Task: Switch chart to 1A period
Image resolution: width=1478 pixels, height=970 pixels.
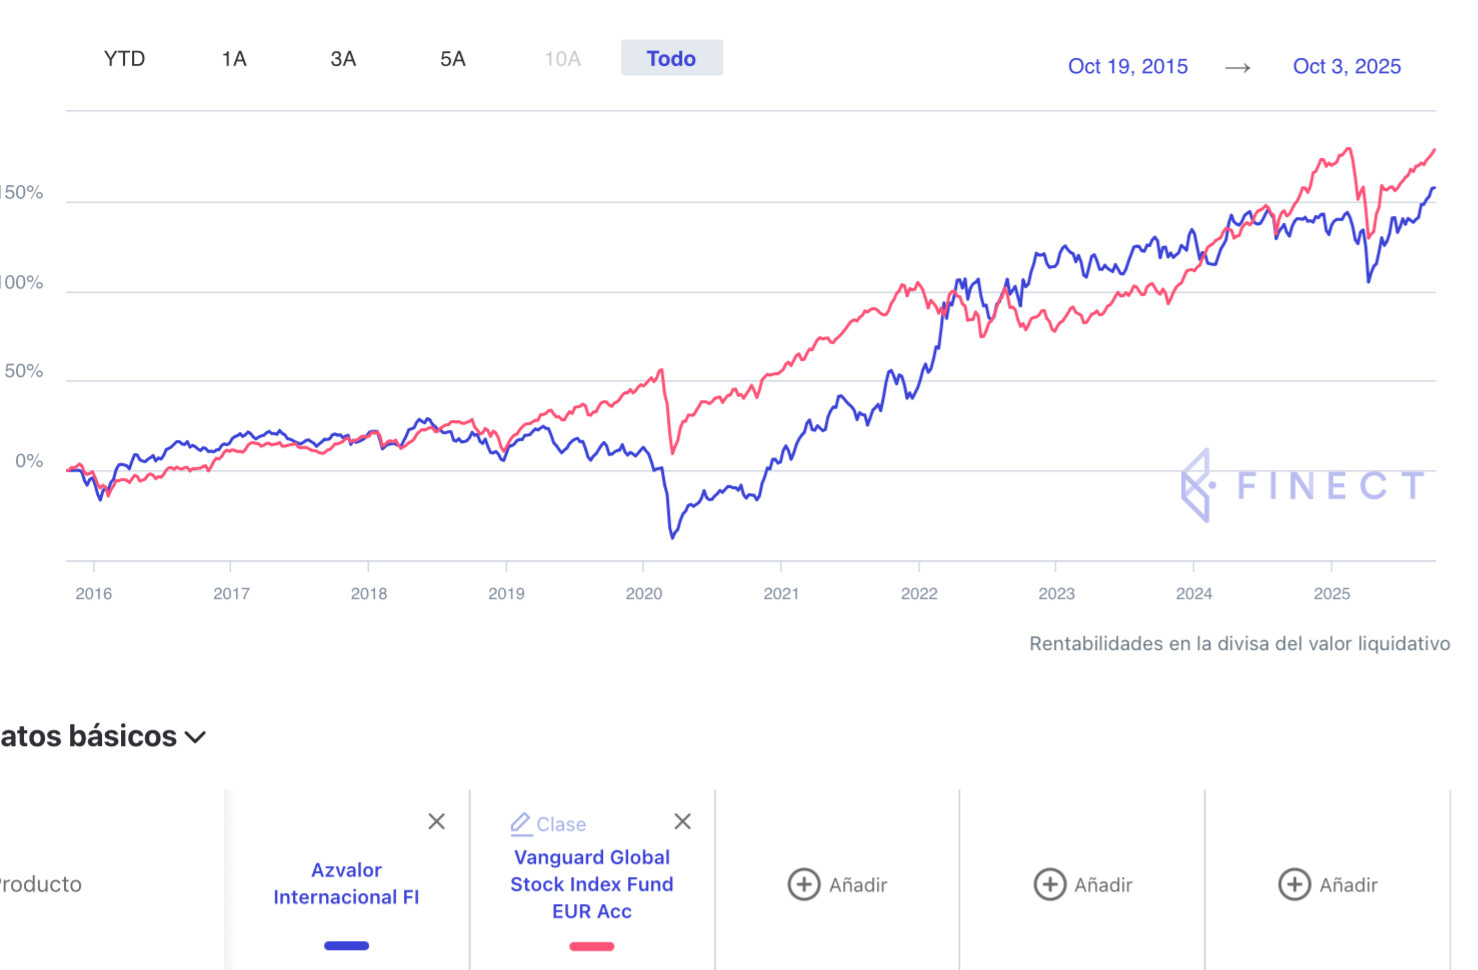Action: (x=234, y=59)
